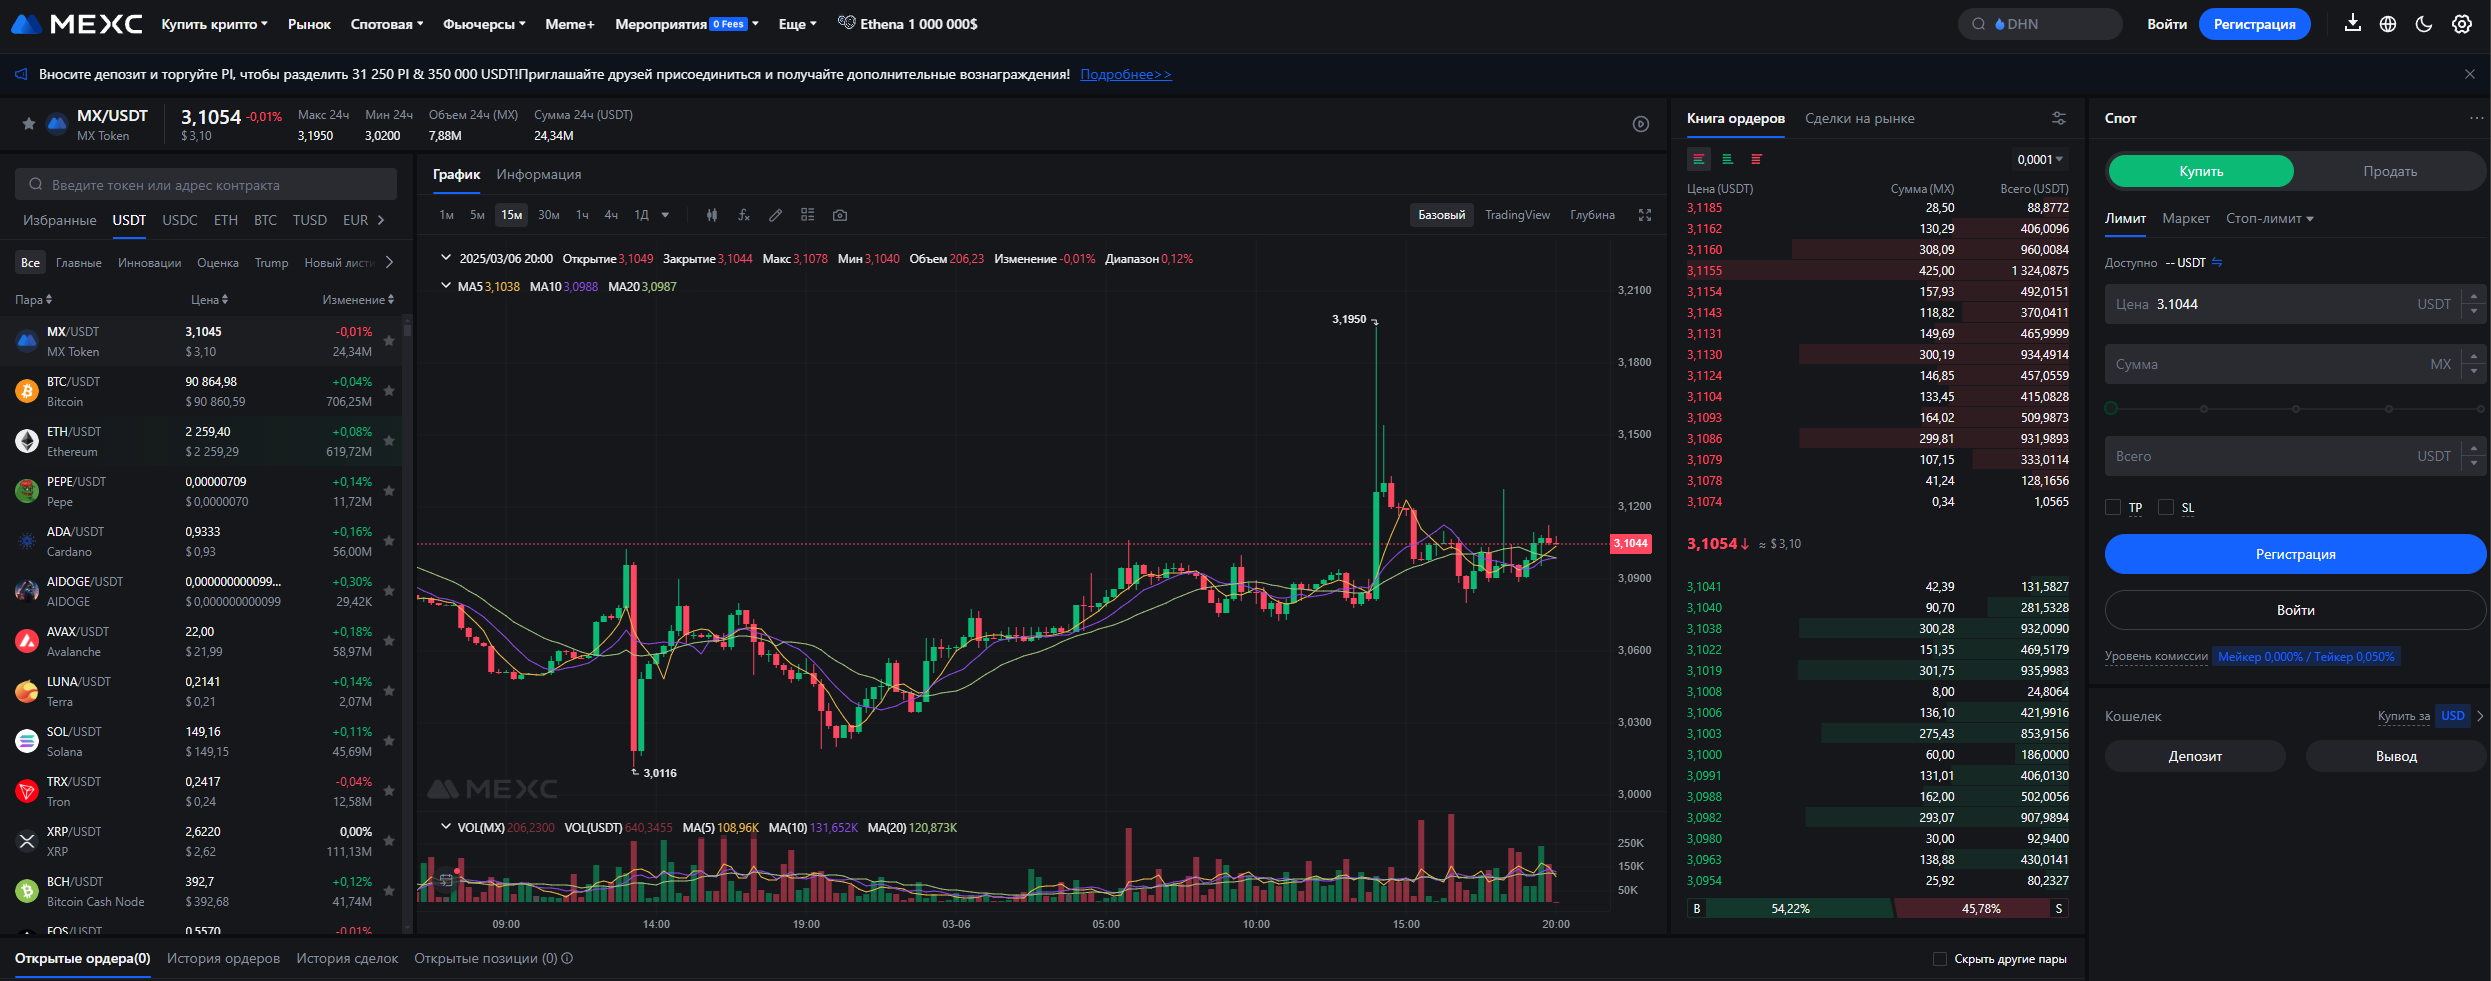Enable the SL checkbox
2491x981 pixels.
coord(2166,507)
